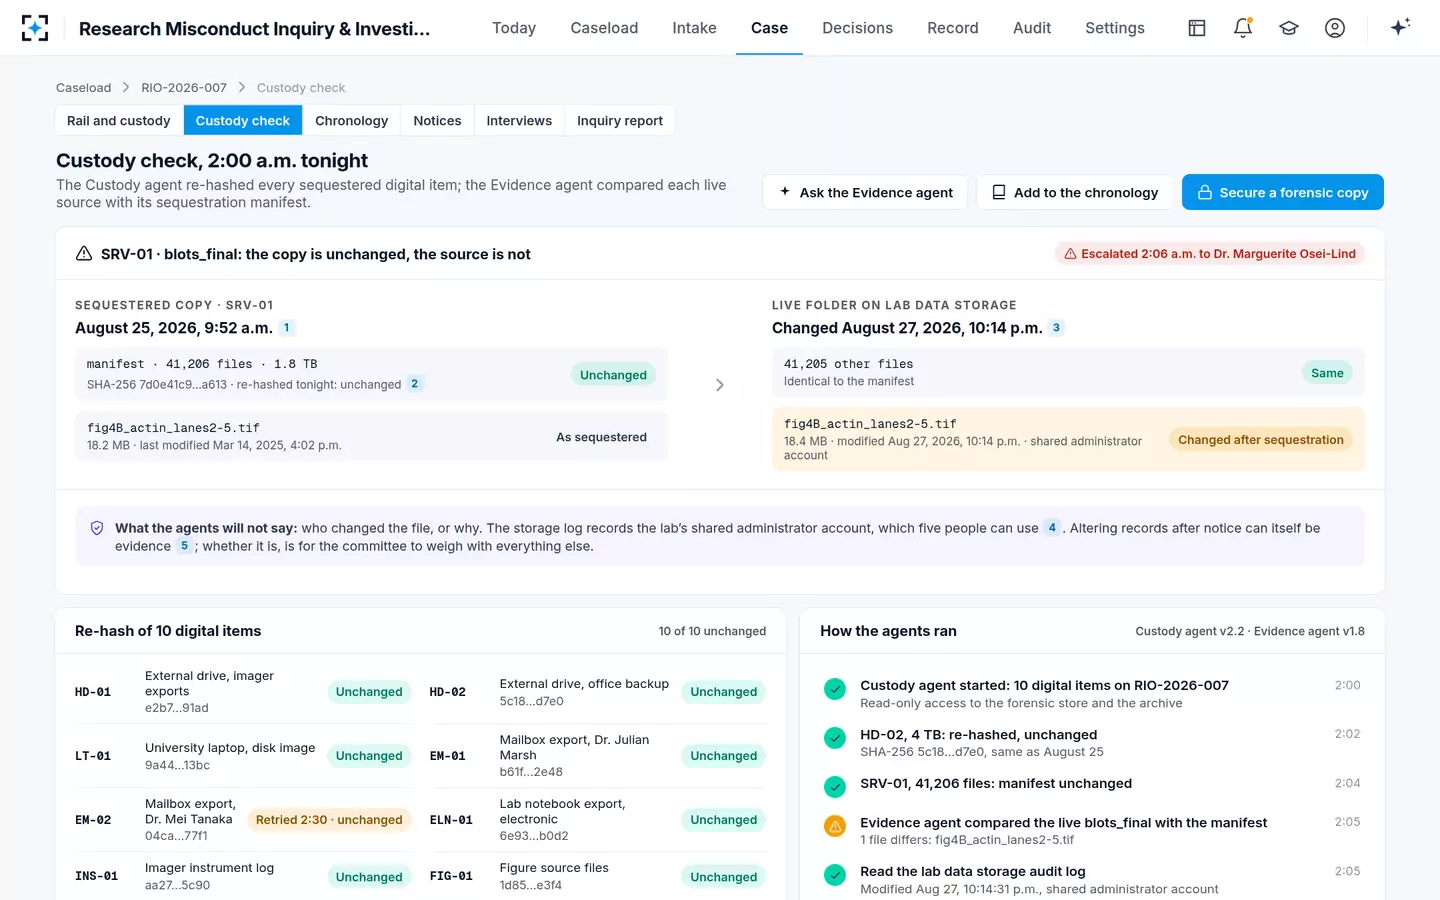This screenshot has width=1440, height=900.
Task: Open the Interviews tab
Action: (x=519, y=120)
